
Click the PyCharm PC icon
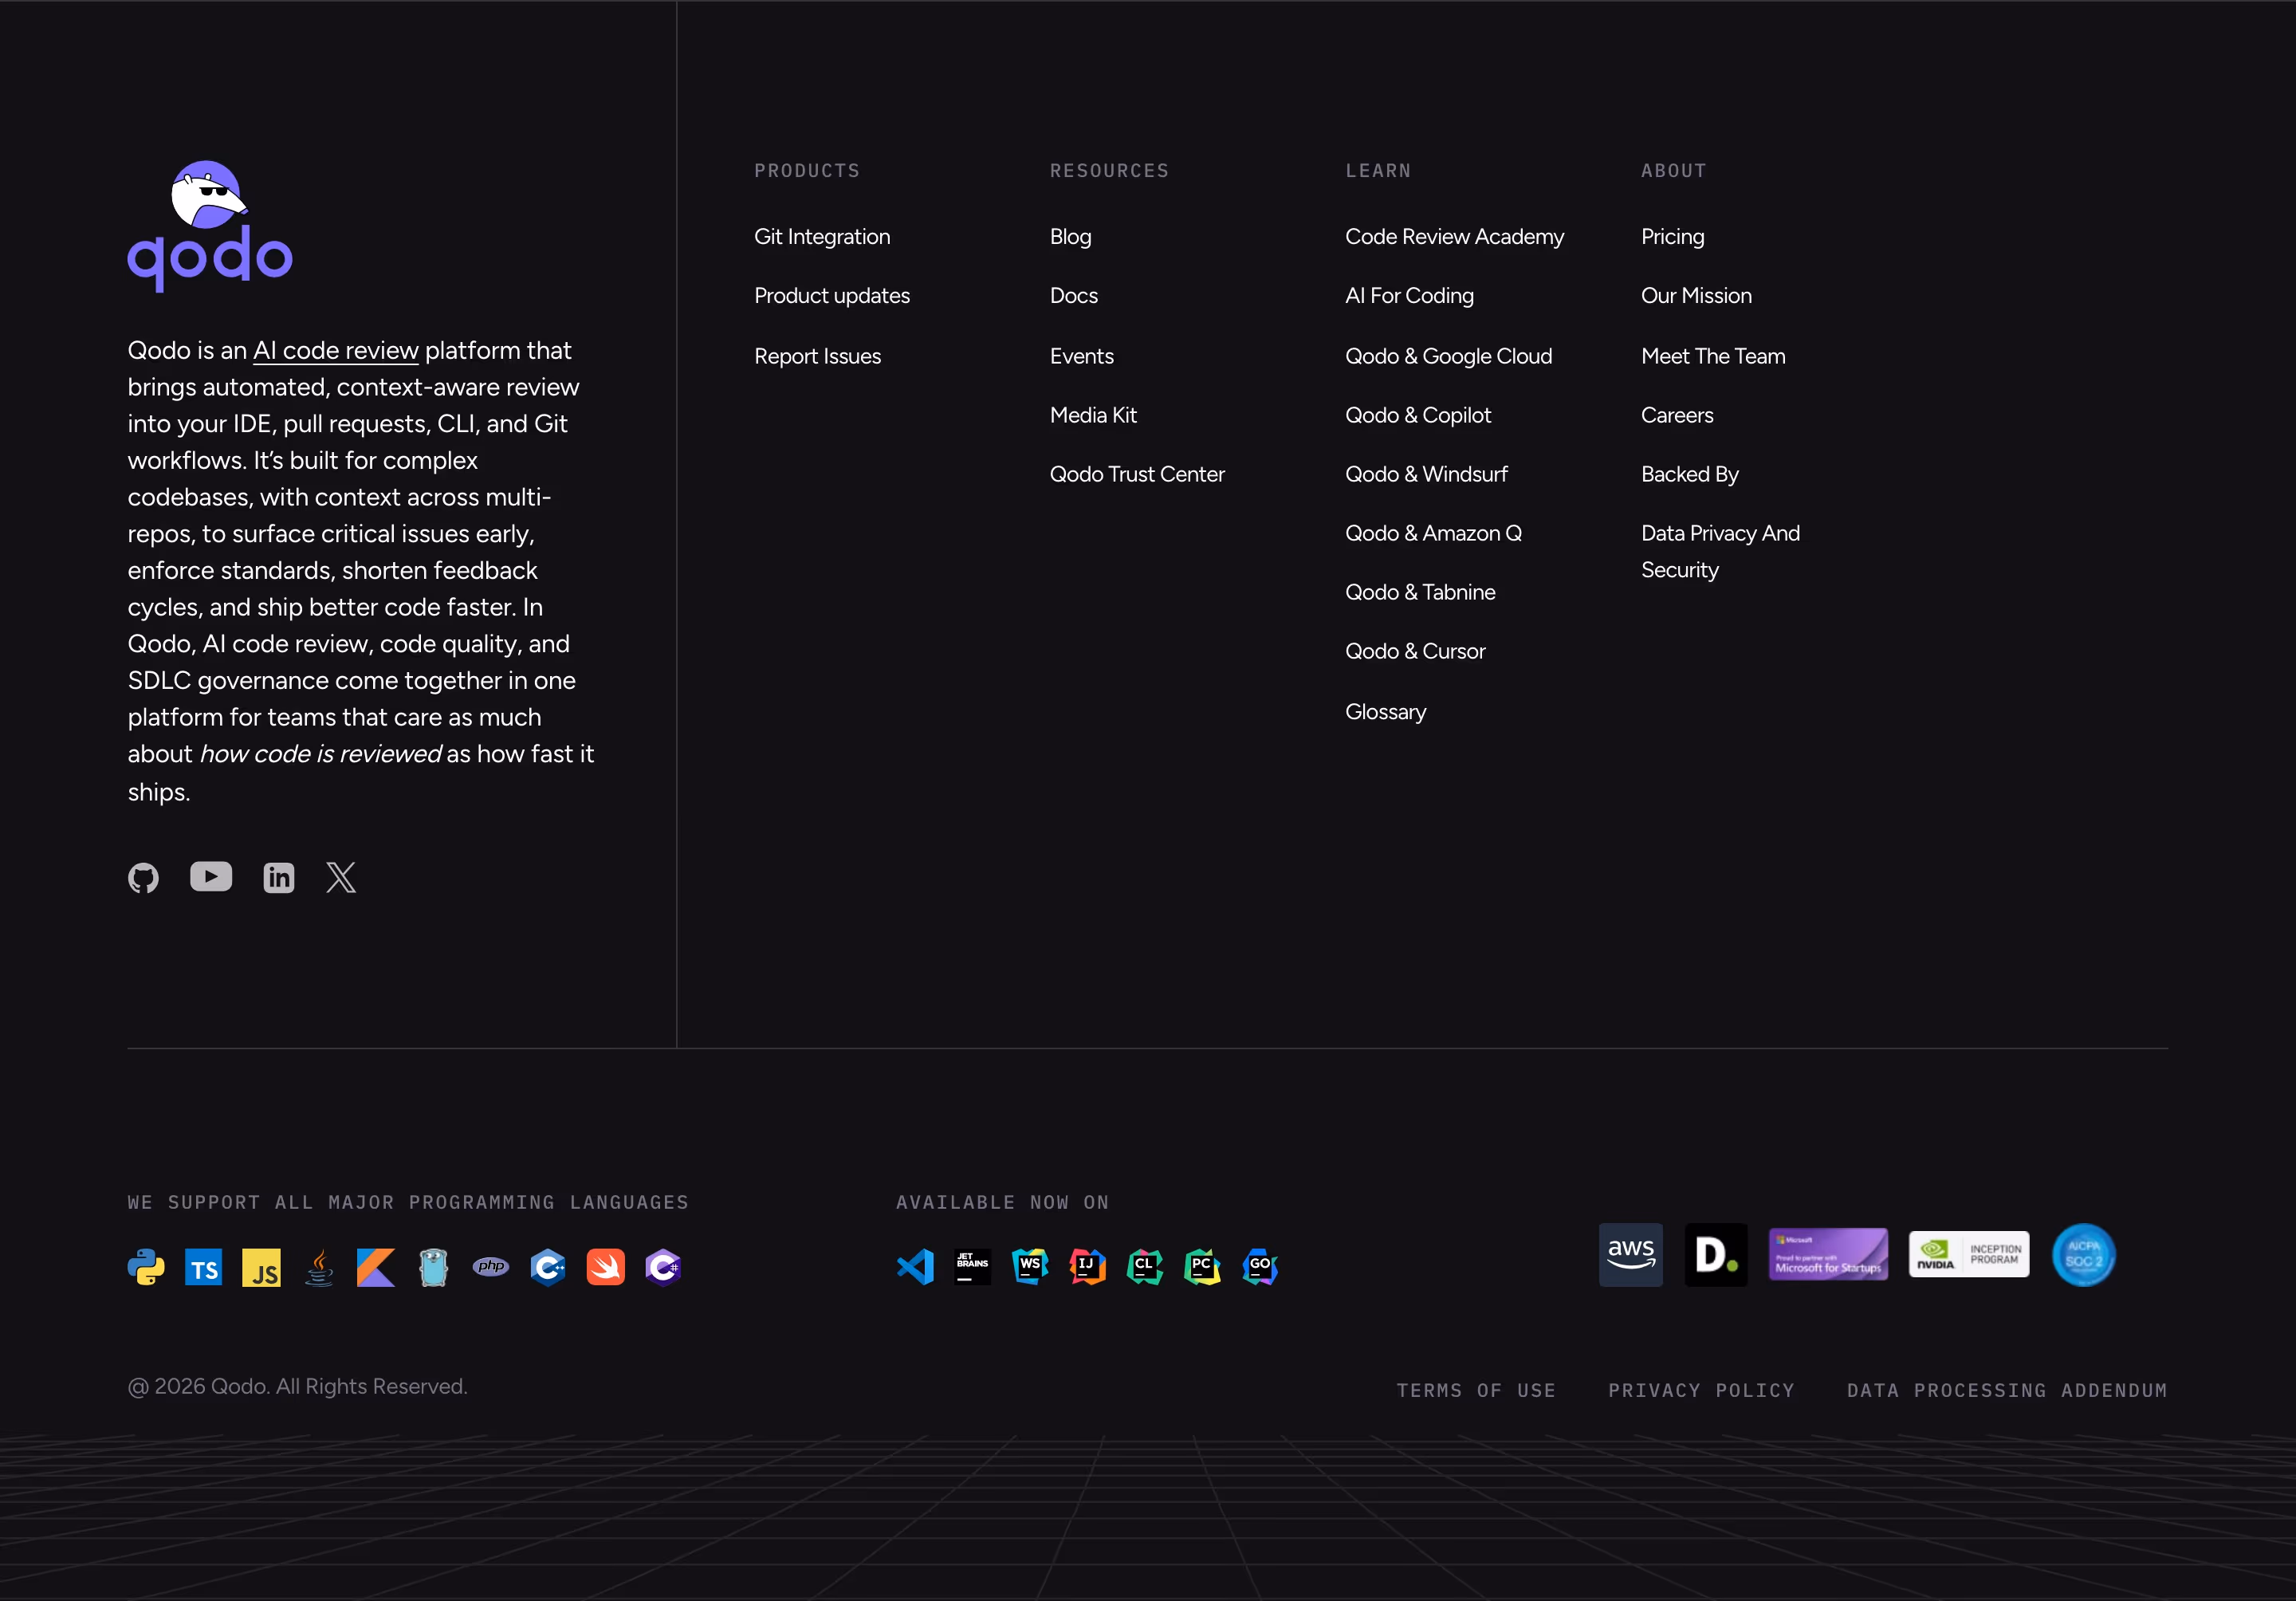point(1203,1267)
